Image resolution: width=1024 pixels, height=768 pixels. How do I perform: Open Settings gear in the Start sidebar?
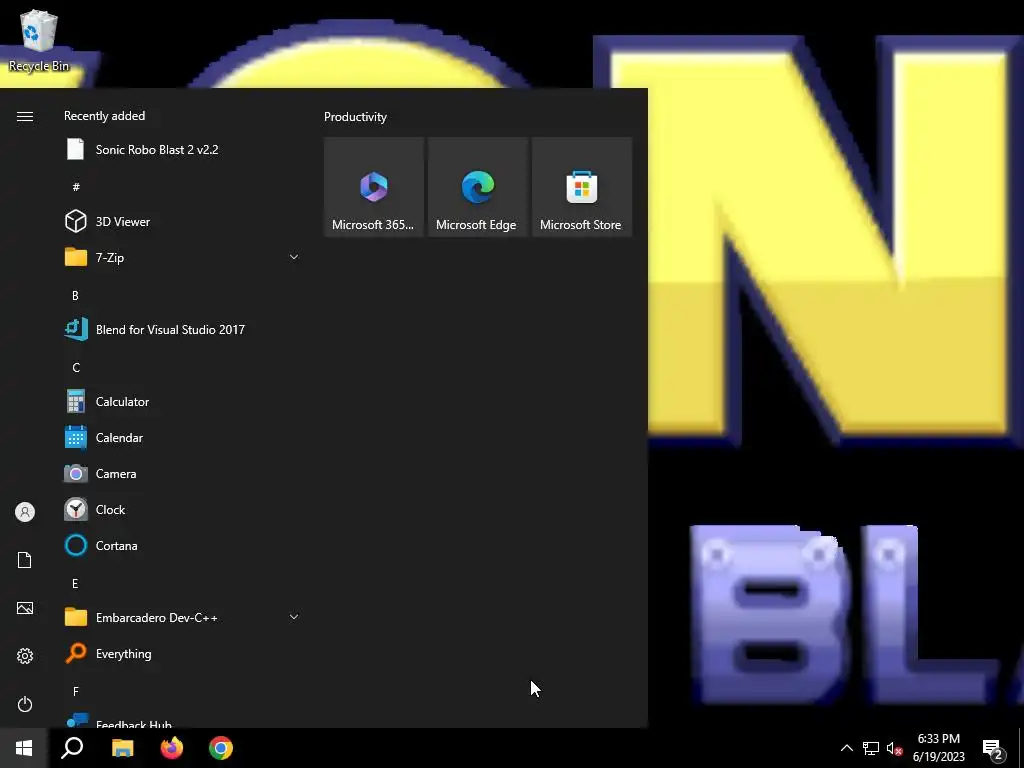tap(25, 656)
